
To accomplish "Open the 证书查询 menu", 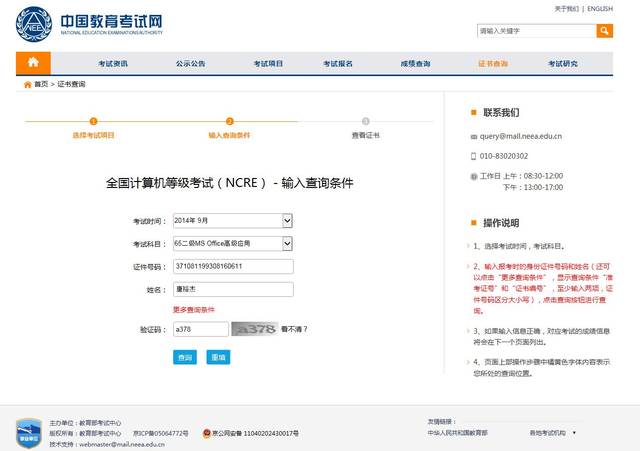I will 493,64.
